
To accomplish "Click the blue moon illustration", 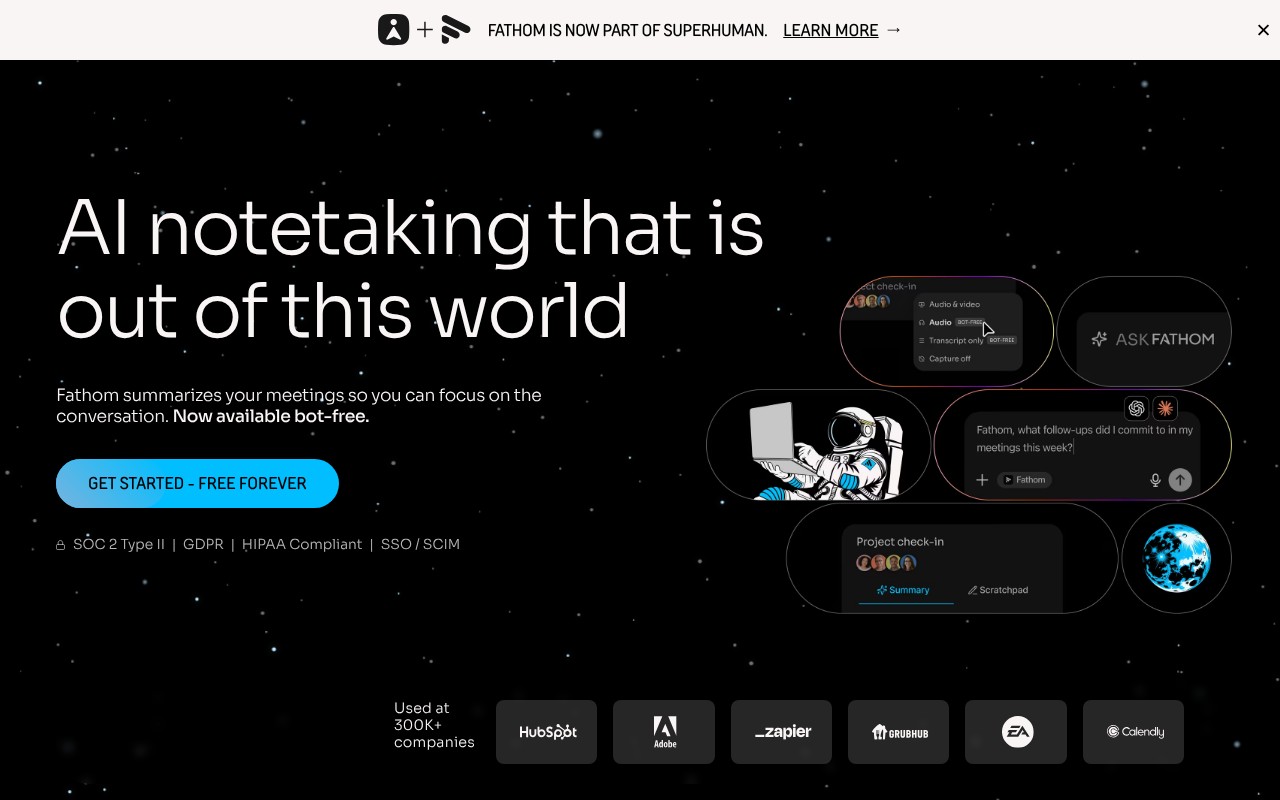I will [1177, 558].
